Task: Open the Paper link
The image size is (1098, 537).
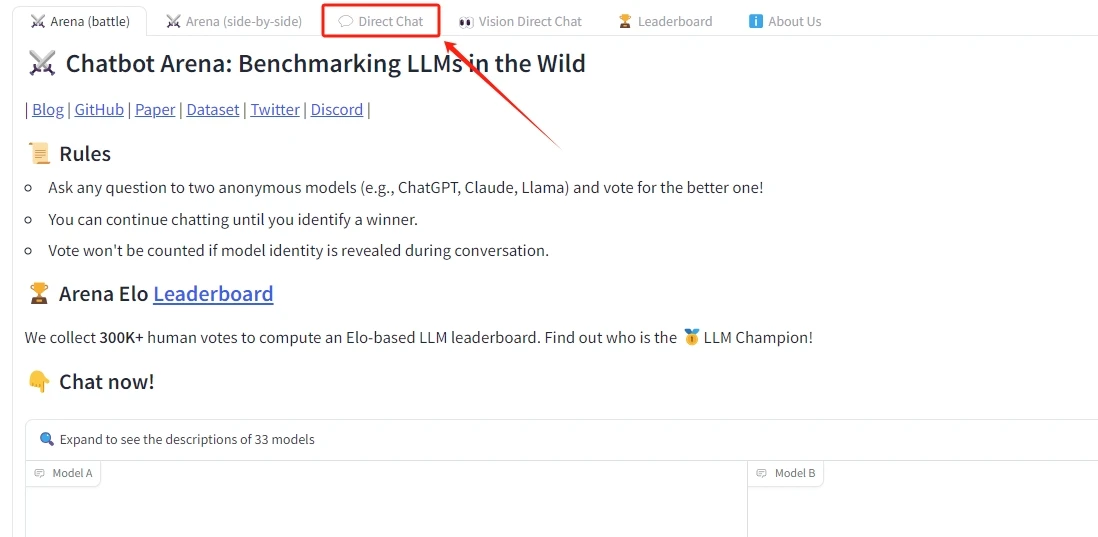Action: 155,110
